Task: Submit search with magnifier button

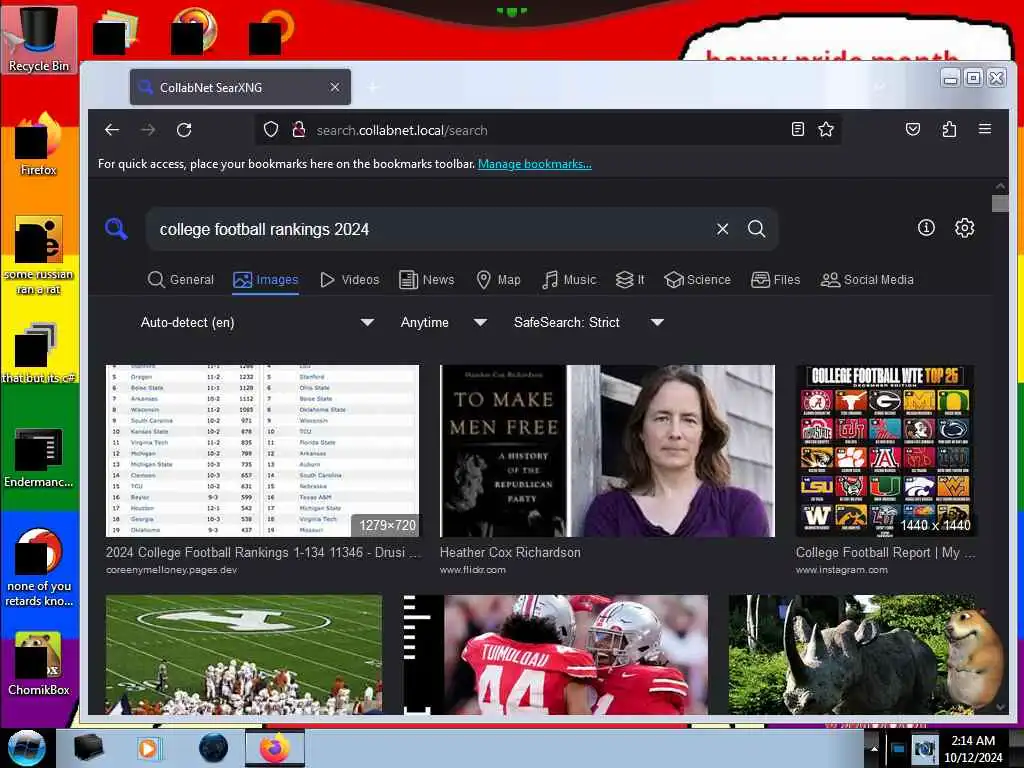Action: point(756,229)
